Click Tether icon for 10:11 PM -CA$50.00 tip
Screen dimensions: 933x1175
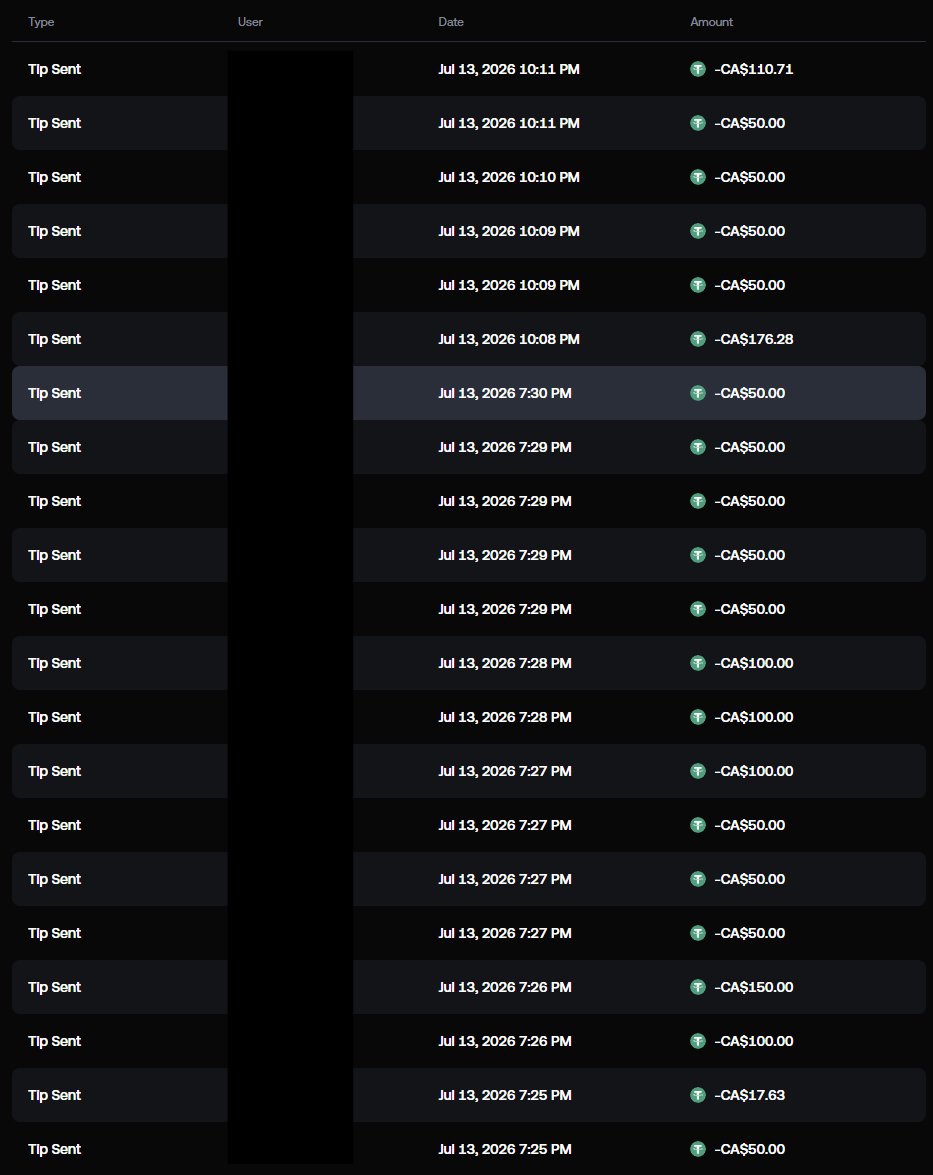[698, 123]
